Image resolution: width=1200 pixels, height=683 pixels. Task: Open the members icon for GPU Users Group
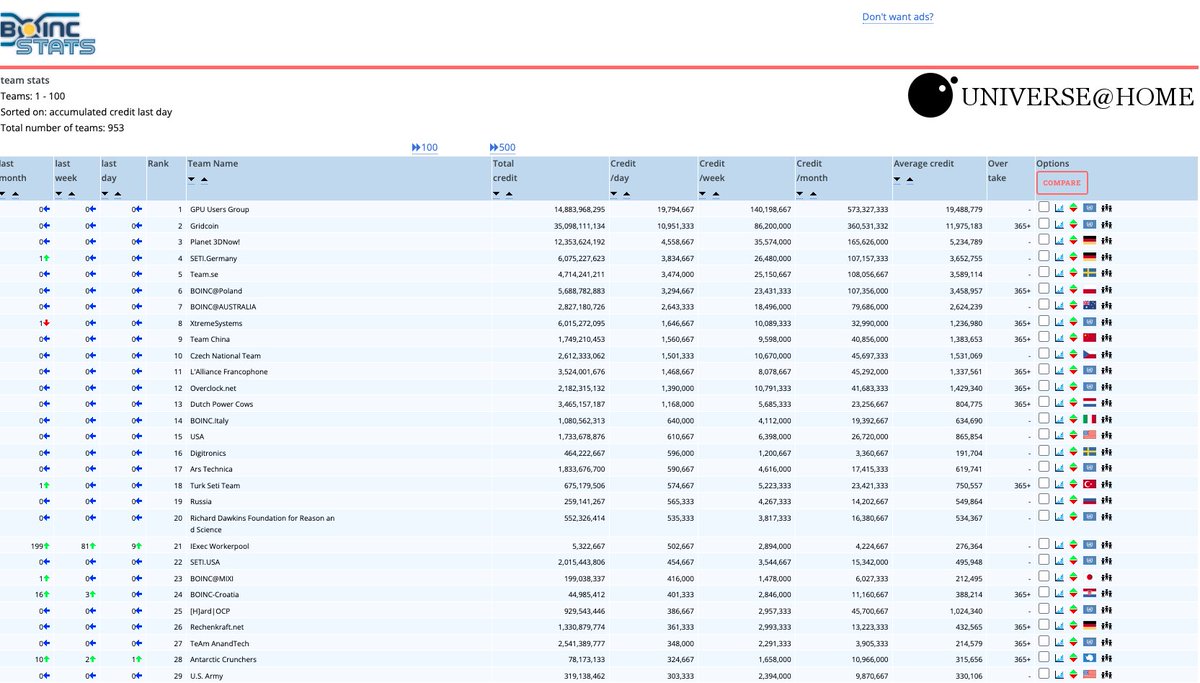1107,208
